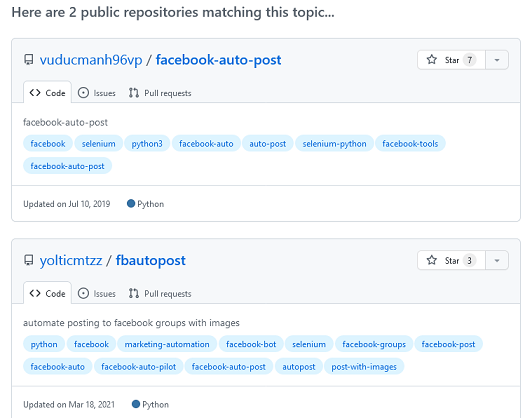Open Pull requests tab of facebook-auto-post
Image resolution: width=532 pixels, height=418 pixels.
point(160,93)
